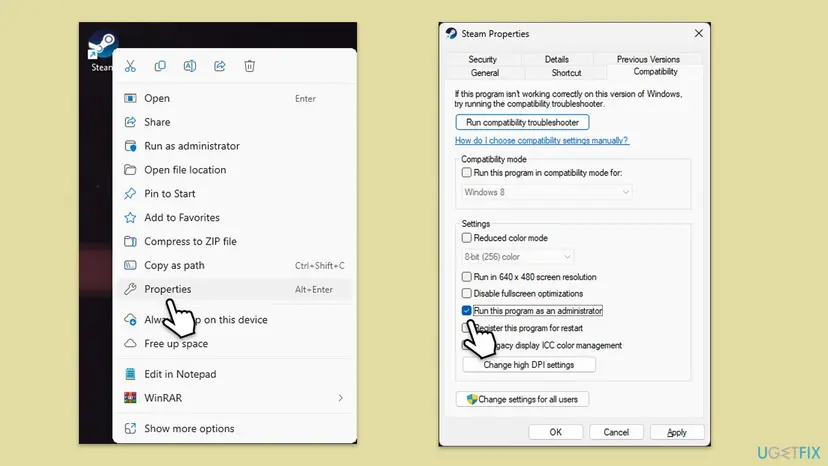Click Cancel in Steam Properties
Viewport: 828px width, 466px height.
(x=616, y=432)
